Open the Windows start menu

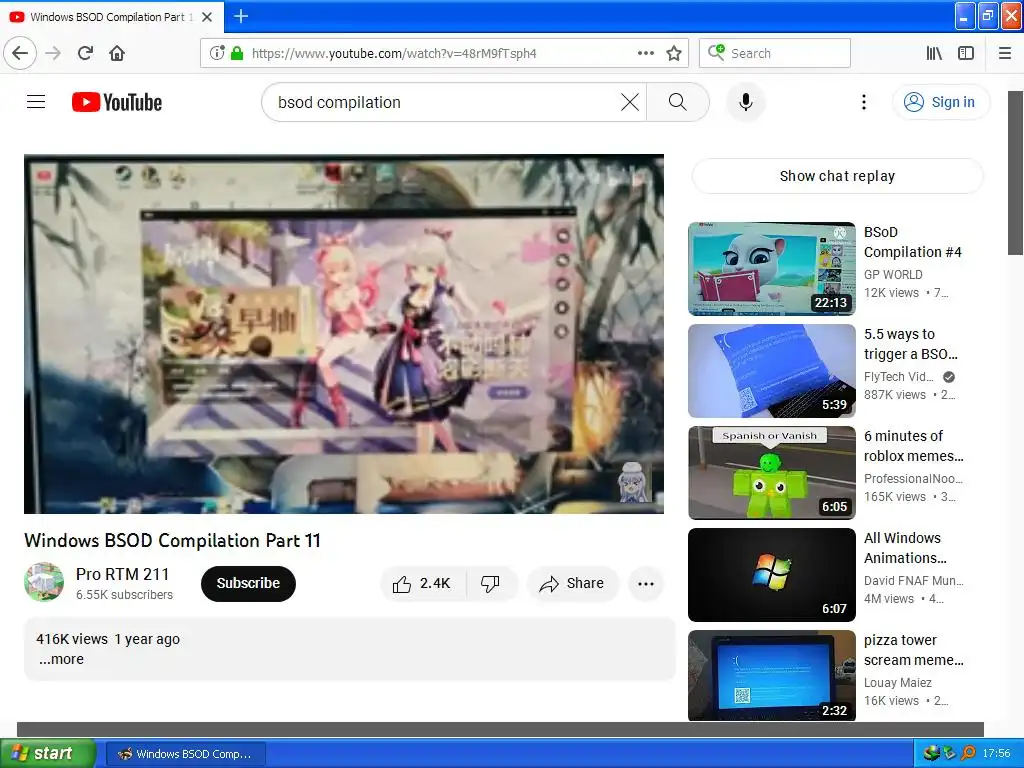coord(47,754)
